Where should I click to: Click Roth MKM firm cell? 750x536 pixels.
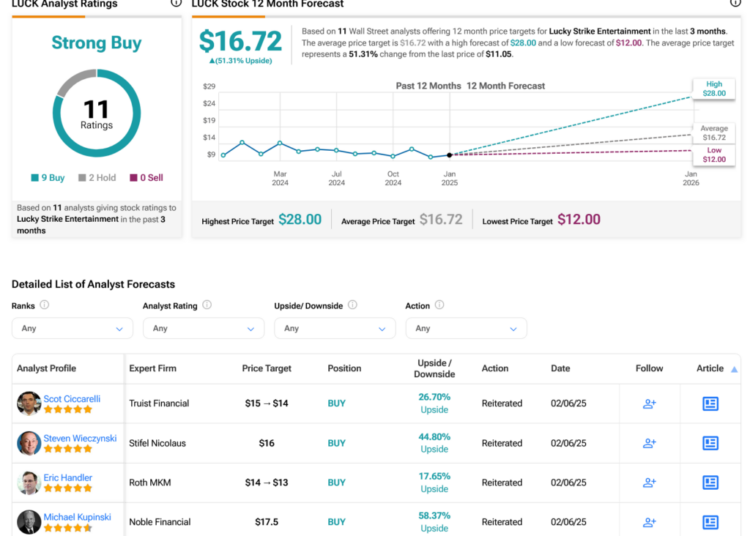150,482
